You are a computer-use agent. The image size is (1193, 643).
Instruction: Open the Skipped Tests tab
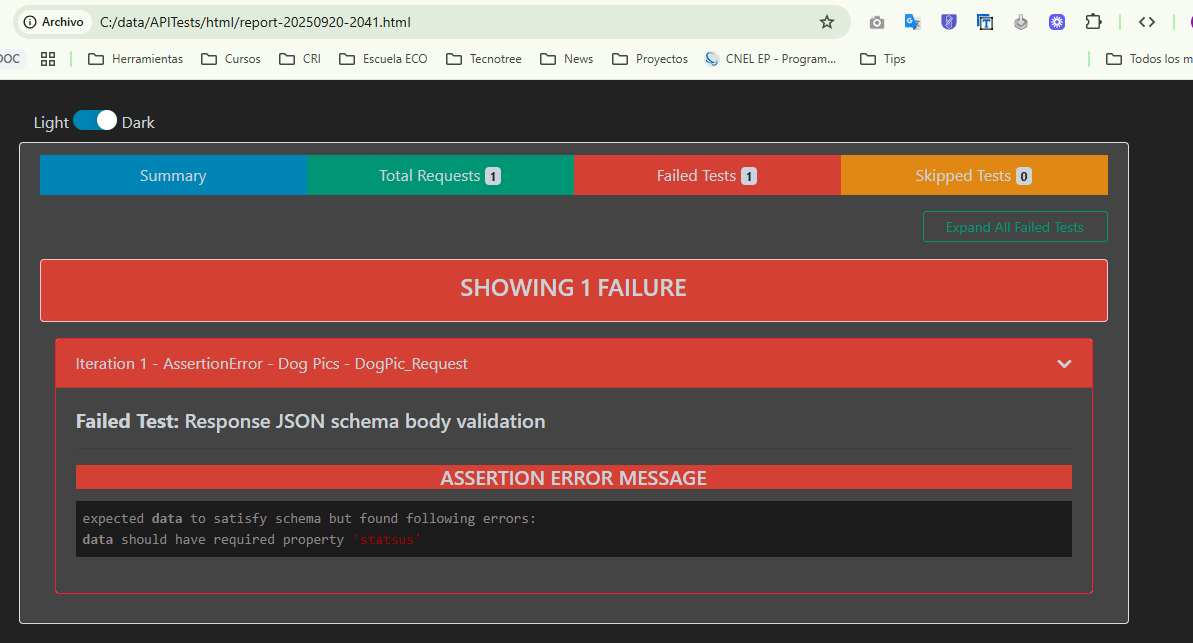[x=973, y=176]
